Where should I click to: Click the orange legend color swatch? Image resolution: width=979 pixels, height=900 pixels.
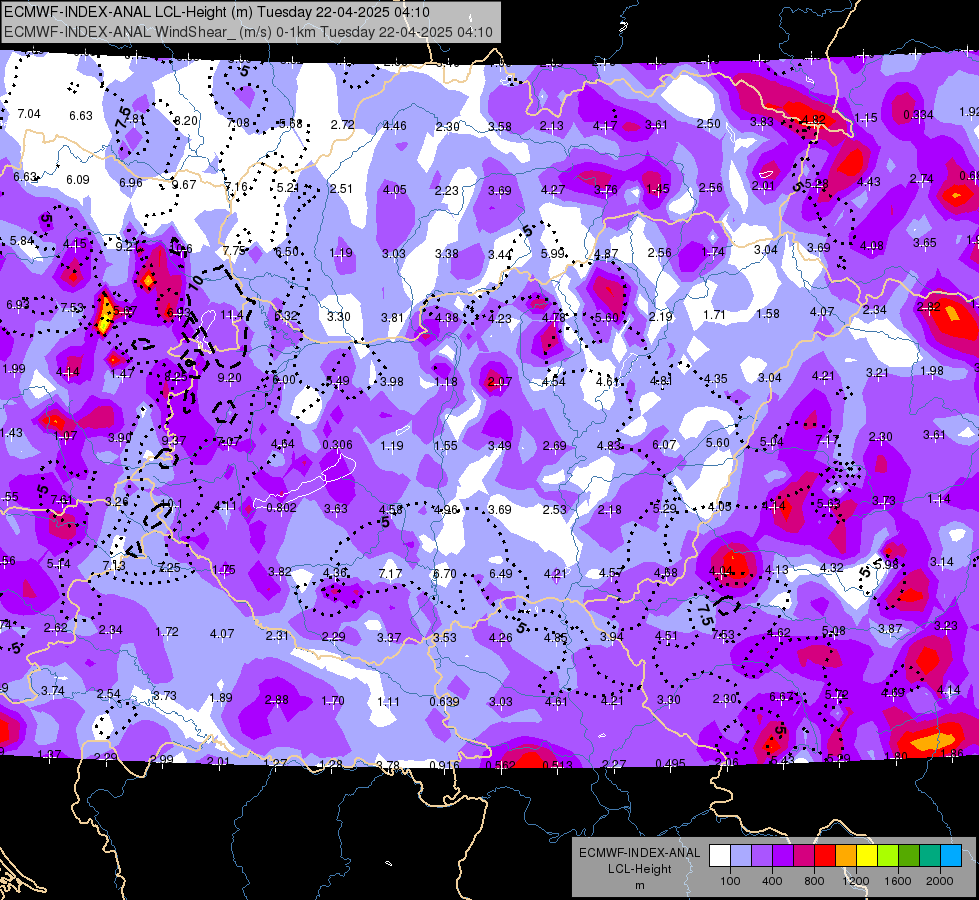pyautogui.click(x=847, y=856)
